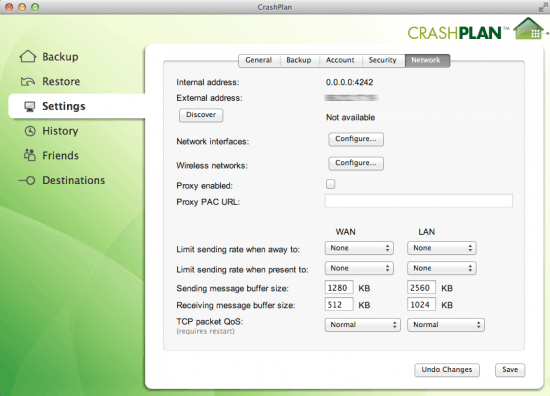This screenshot has width=550, height=396.
Task: Open the Restore section label
Action: 61,81
